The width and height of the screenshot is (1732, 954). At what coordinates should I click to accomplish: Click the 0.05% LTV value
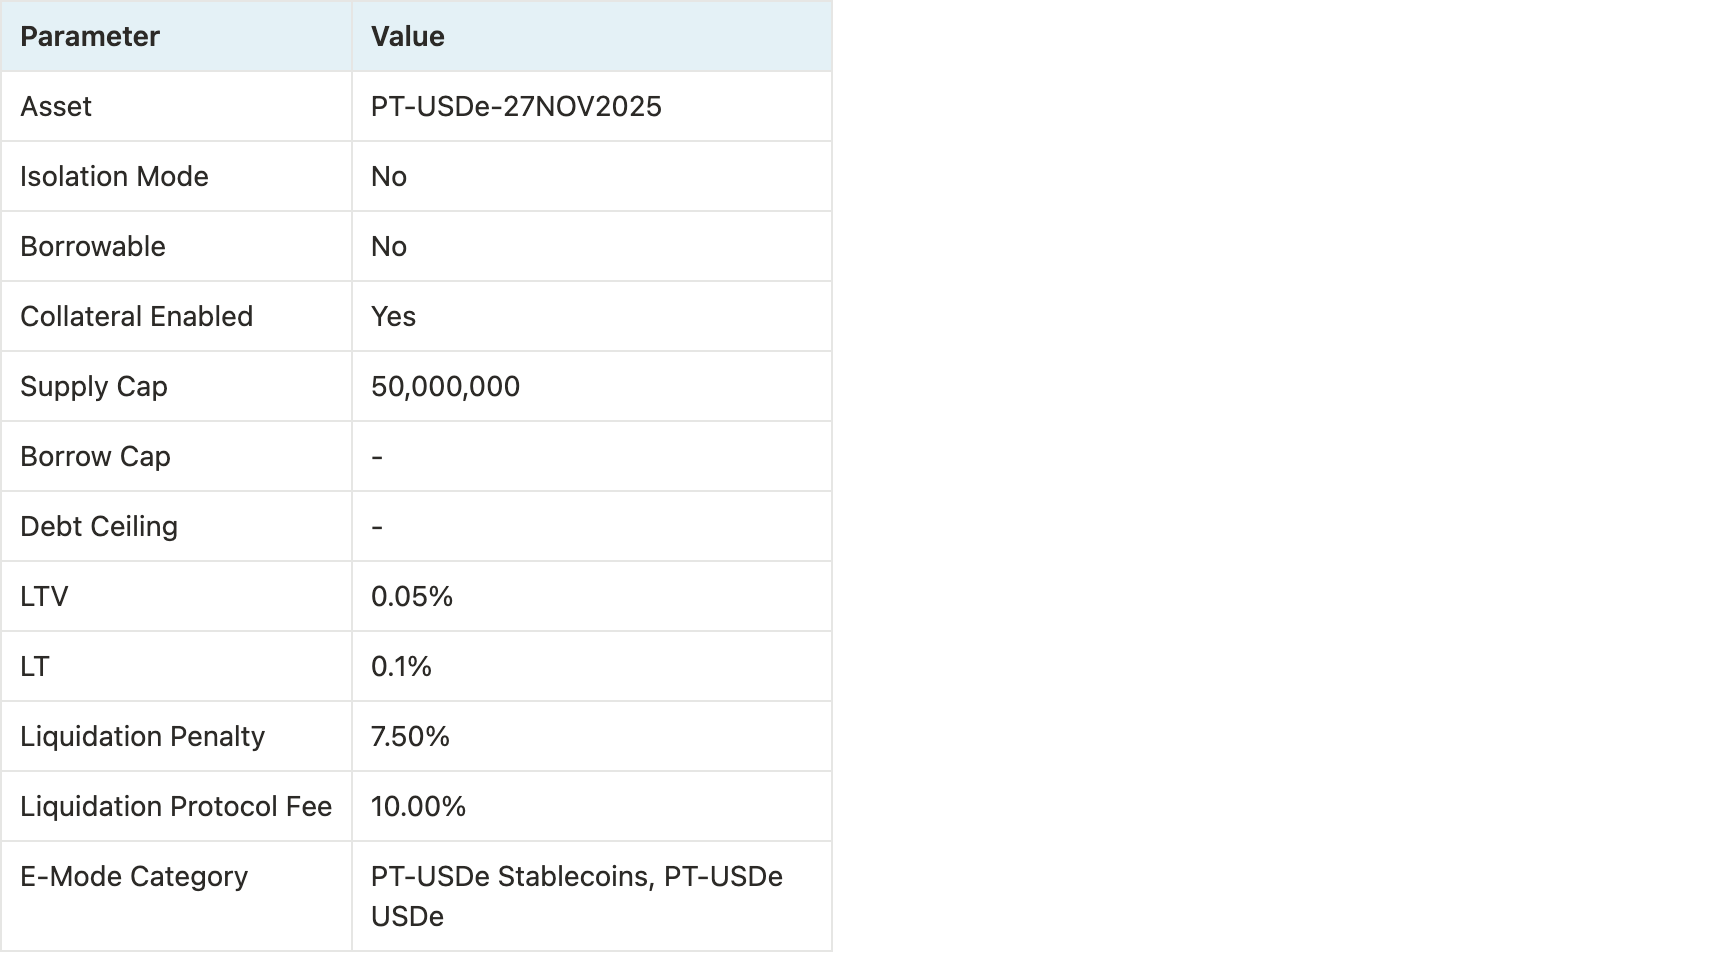pos(412,597)
